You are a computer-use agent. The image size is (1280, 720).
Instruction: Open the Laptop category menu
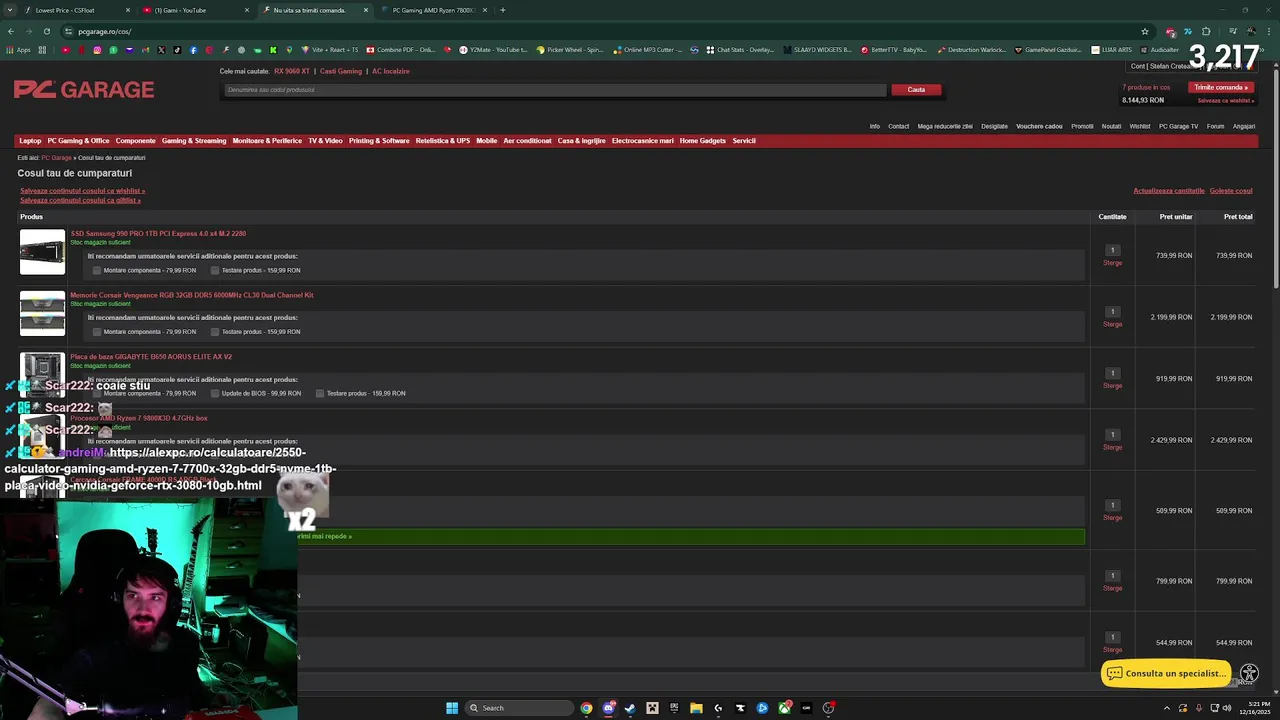[x=30, y=141]
